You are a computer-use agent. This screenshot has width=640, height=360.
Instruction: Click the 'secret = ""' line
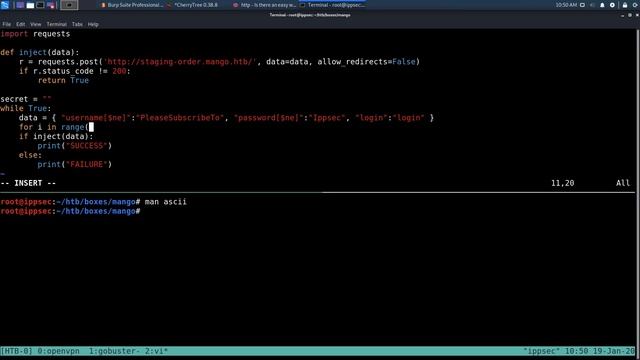[26, 99]
